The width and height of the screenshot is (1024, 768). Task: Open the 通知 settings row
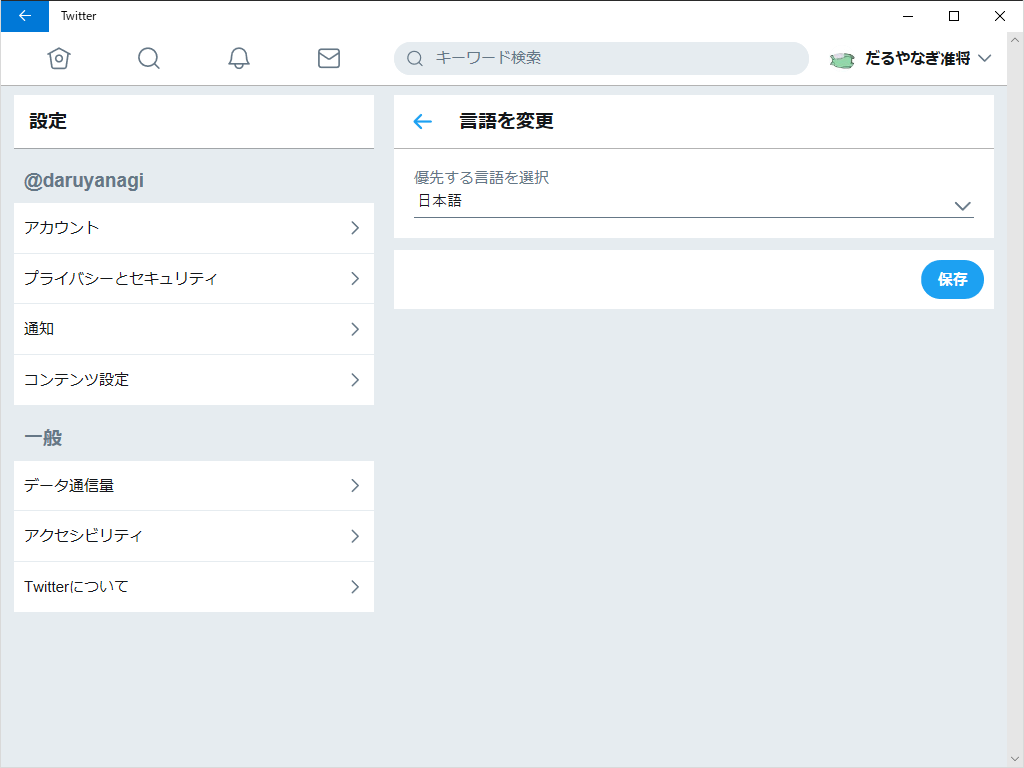pyautogui.click(x=194, y=328)
